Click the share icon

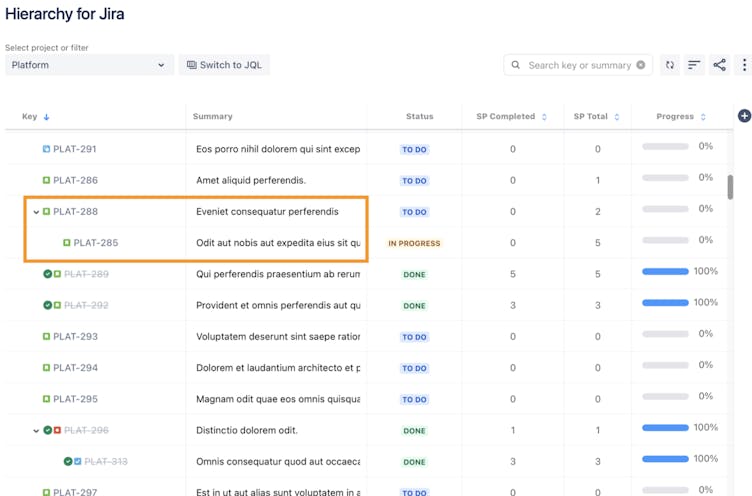pyautogui.click(x=719, y=65)
